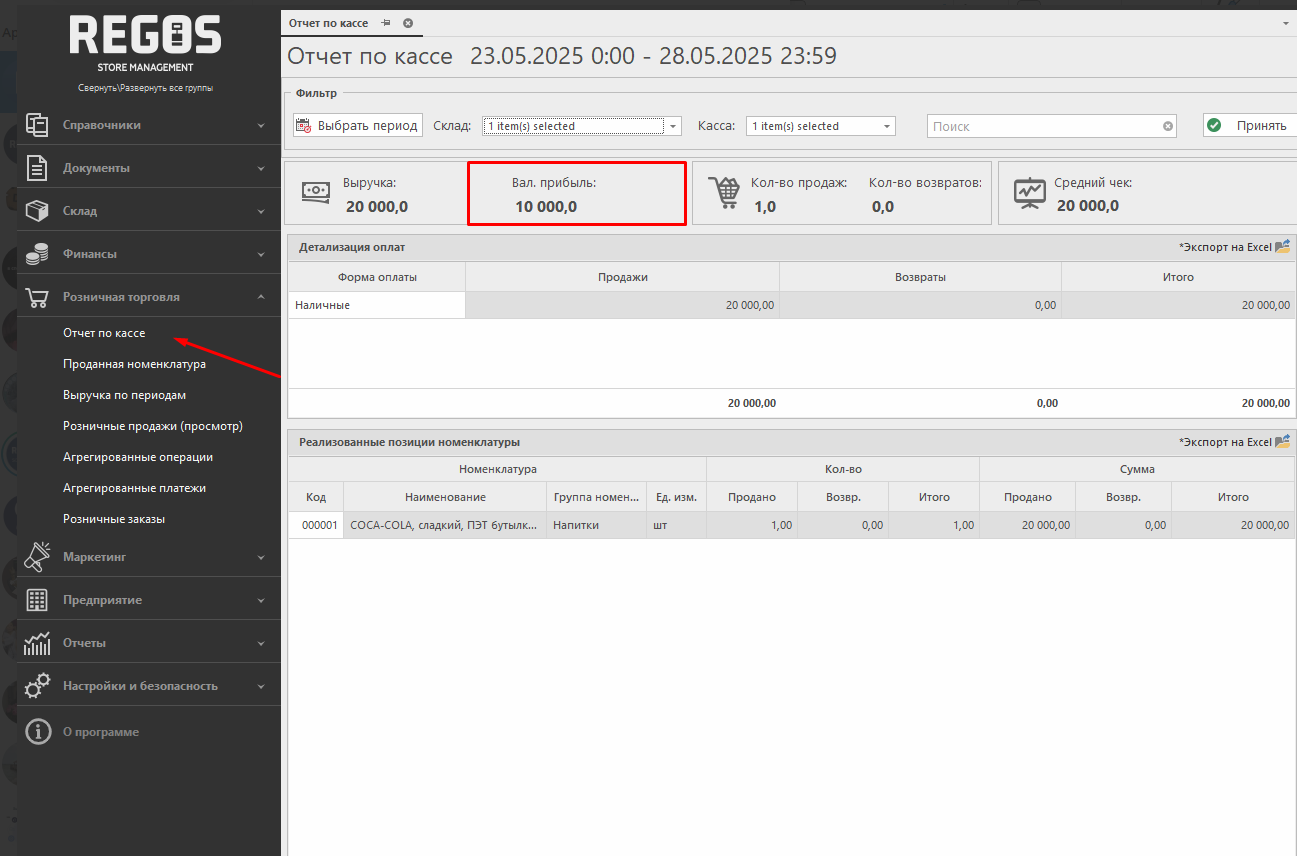Click the Маркетинг megaphone icon
The height and width of the screenshot is (856, 1297).
(x=38, y=557)
